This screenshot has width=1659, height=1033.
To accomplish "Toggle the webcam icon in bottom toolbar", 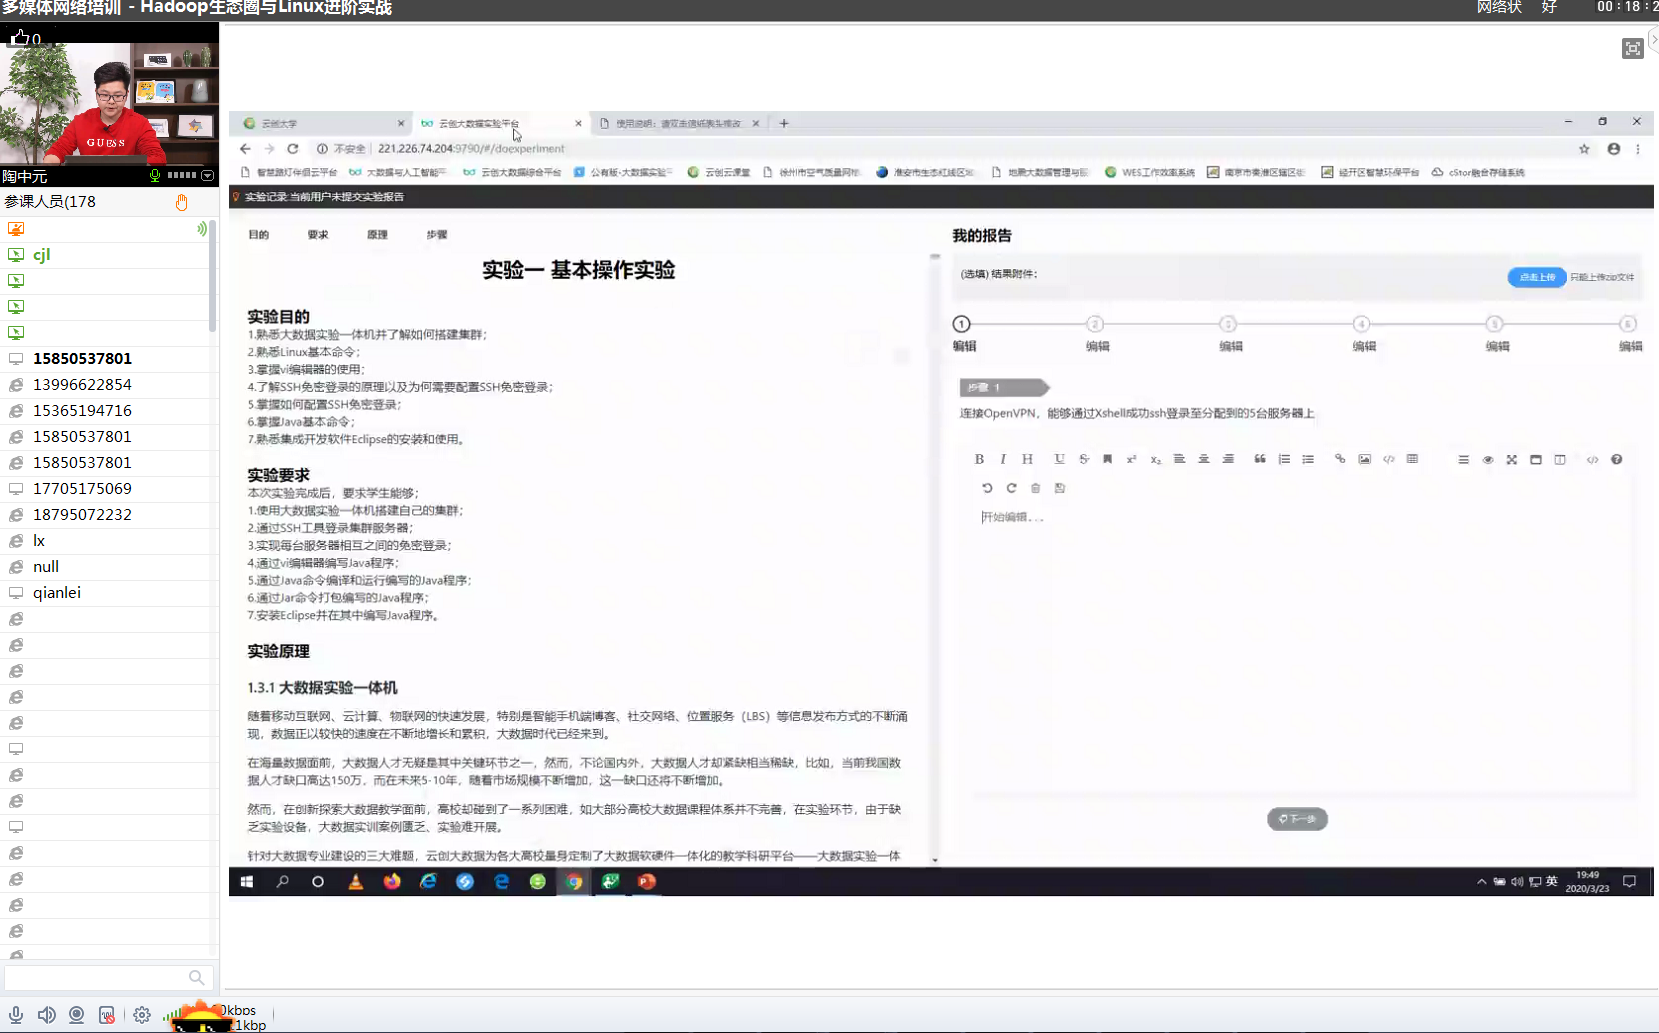I will (77, 1015).
